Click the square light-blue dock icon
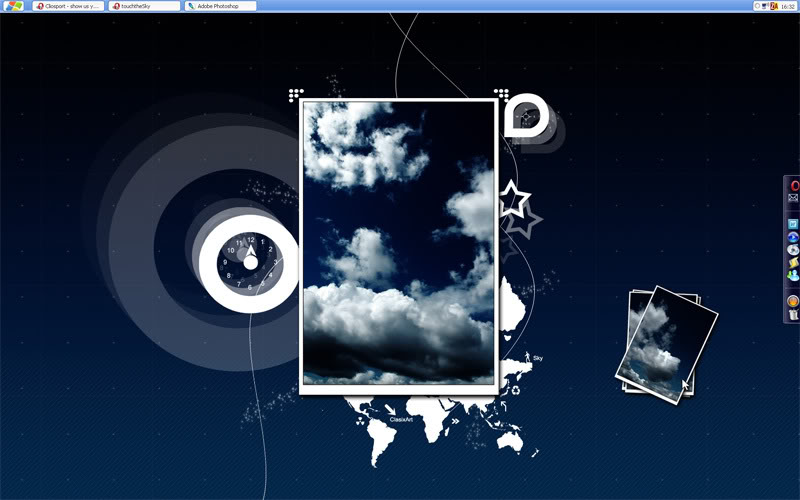This screenshot has height=500, width=800. 793,224
